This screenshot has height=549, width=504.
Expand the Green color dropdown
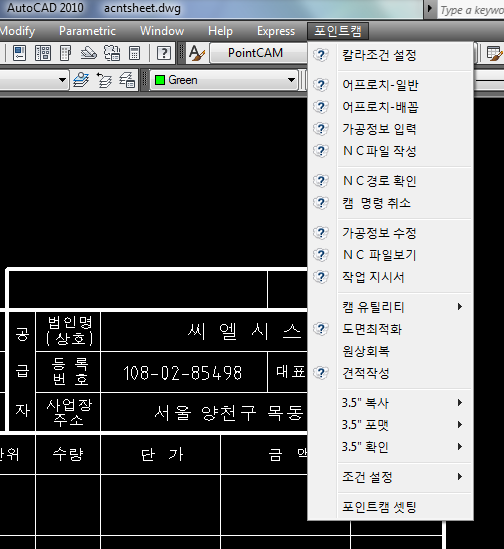click(291, 80)
